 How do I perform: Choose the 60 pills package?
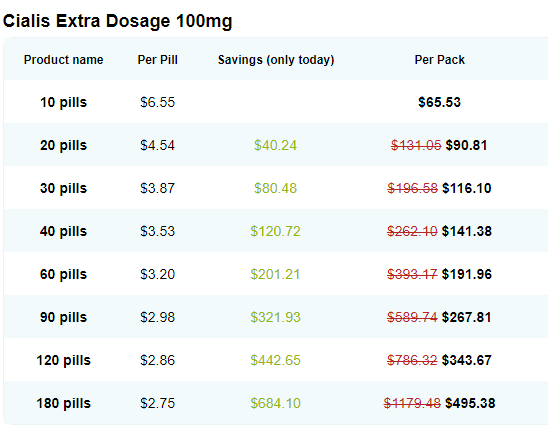tap(63, 274)
